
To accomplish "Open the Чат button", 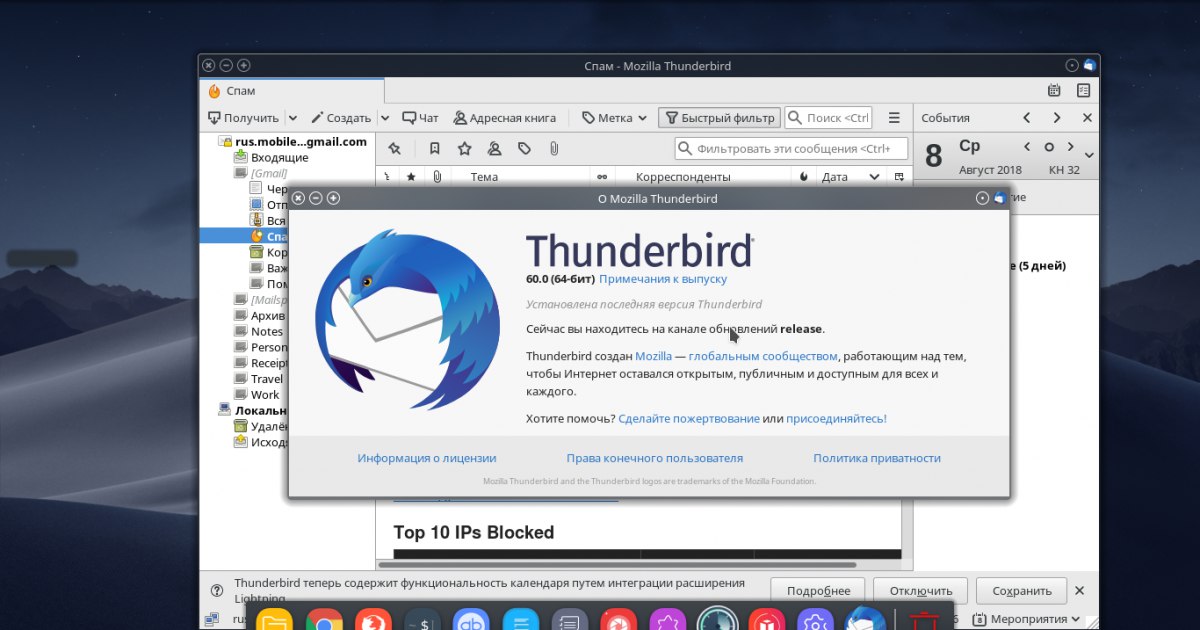I will pos(420,118).
